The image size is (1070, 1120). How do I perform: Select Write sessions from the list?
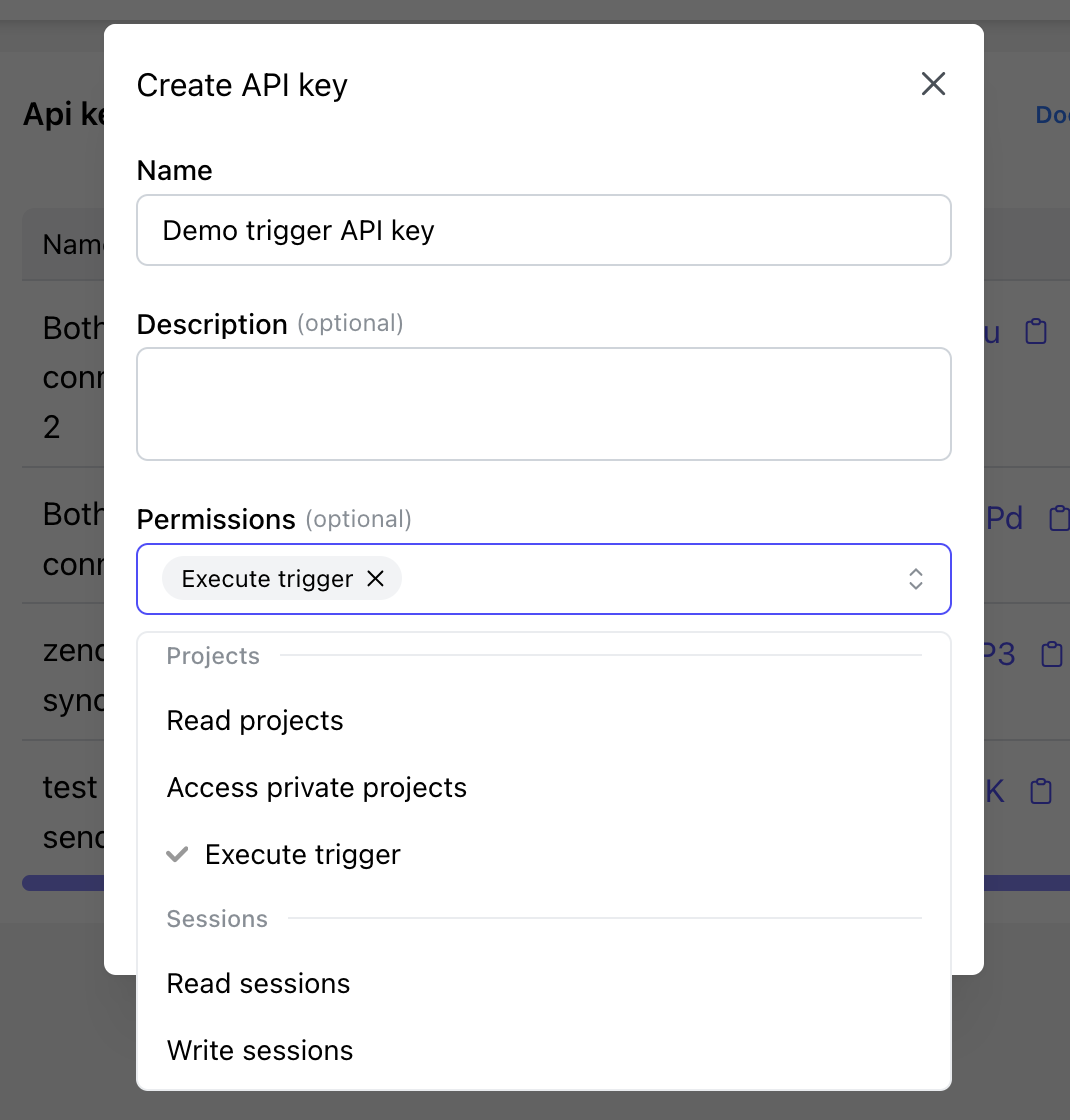pos(260,1051)
